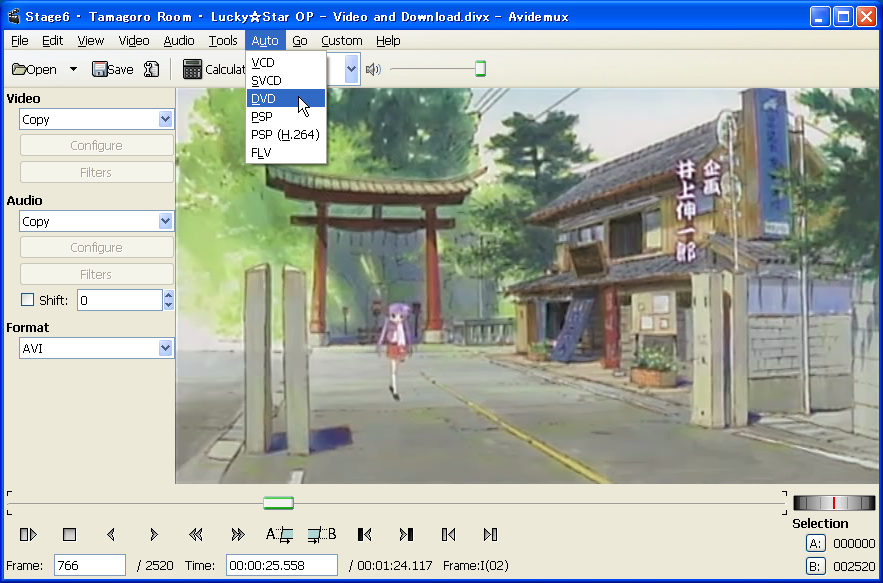Expand the Open button recent files arrow

pos(73,69)
